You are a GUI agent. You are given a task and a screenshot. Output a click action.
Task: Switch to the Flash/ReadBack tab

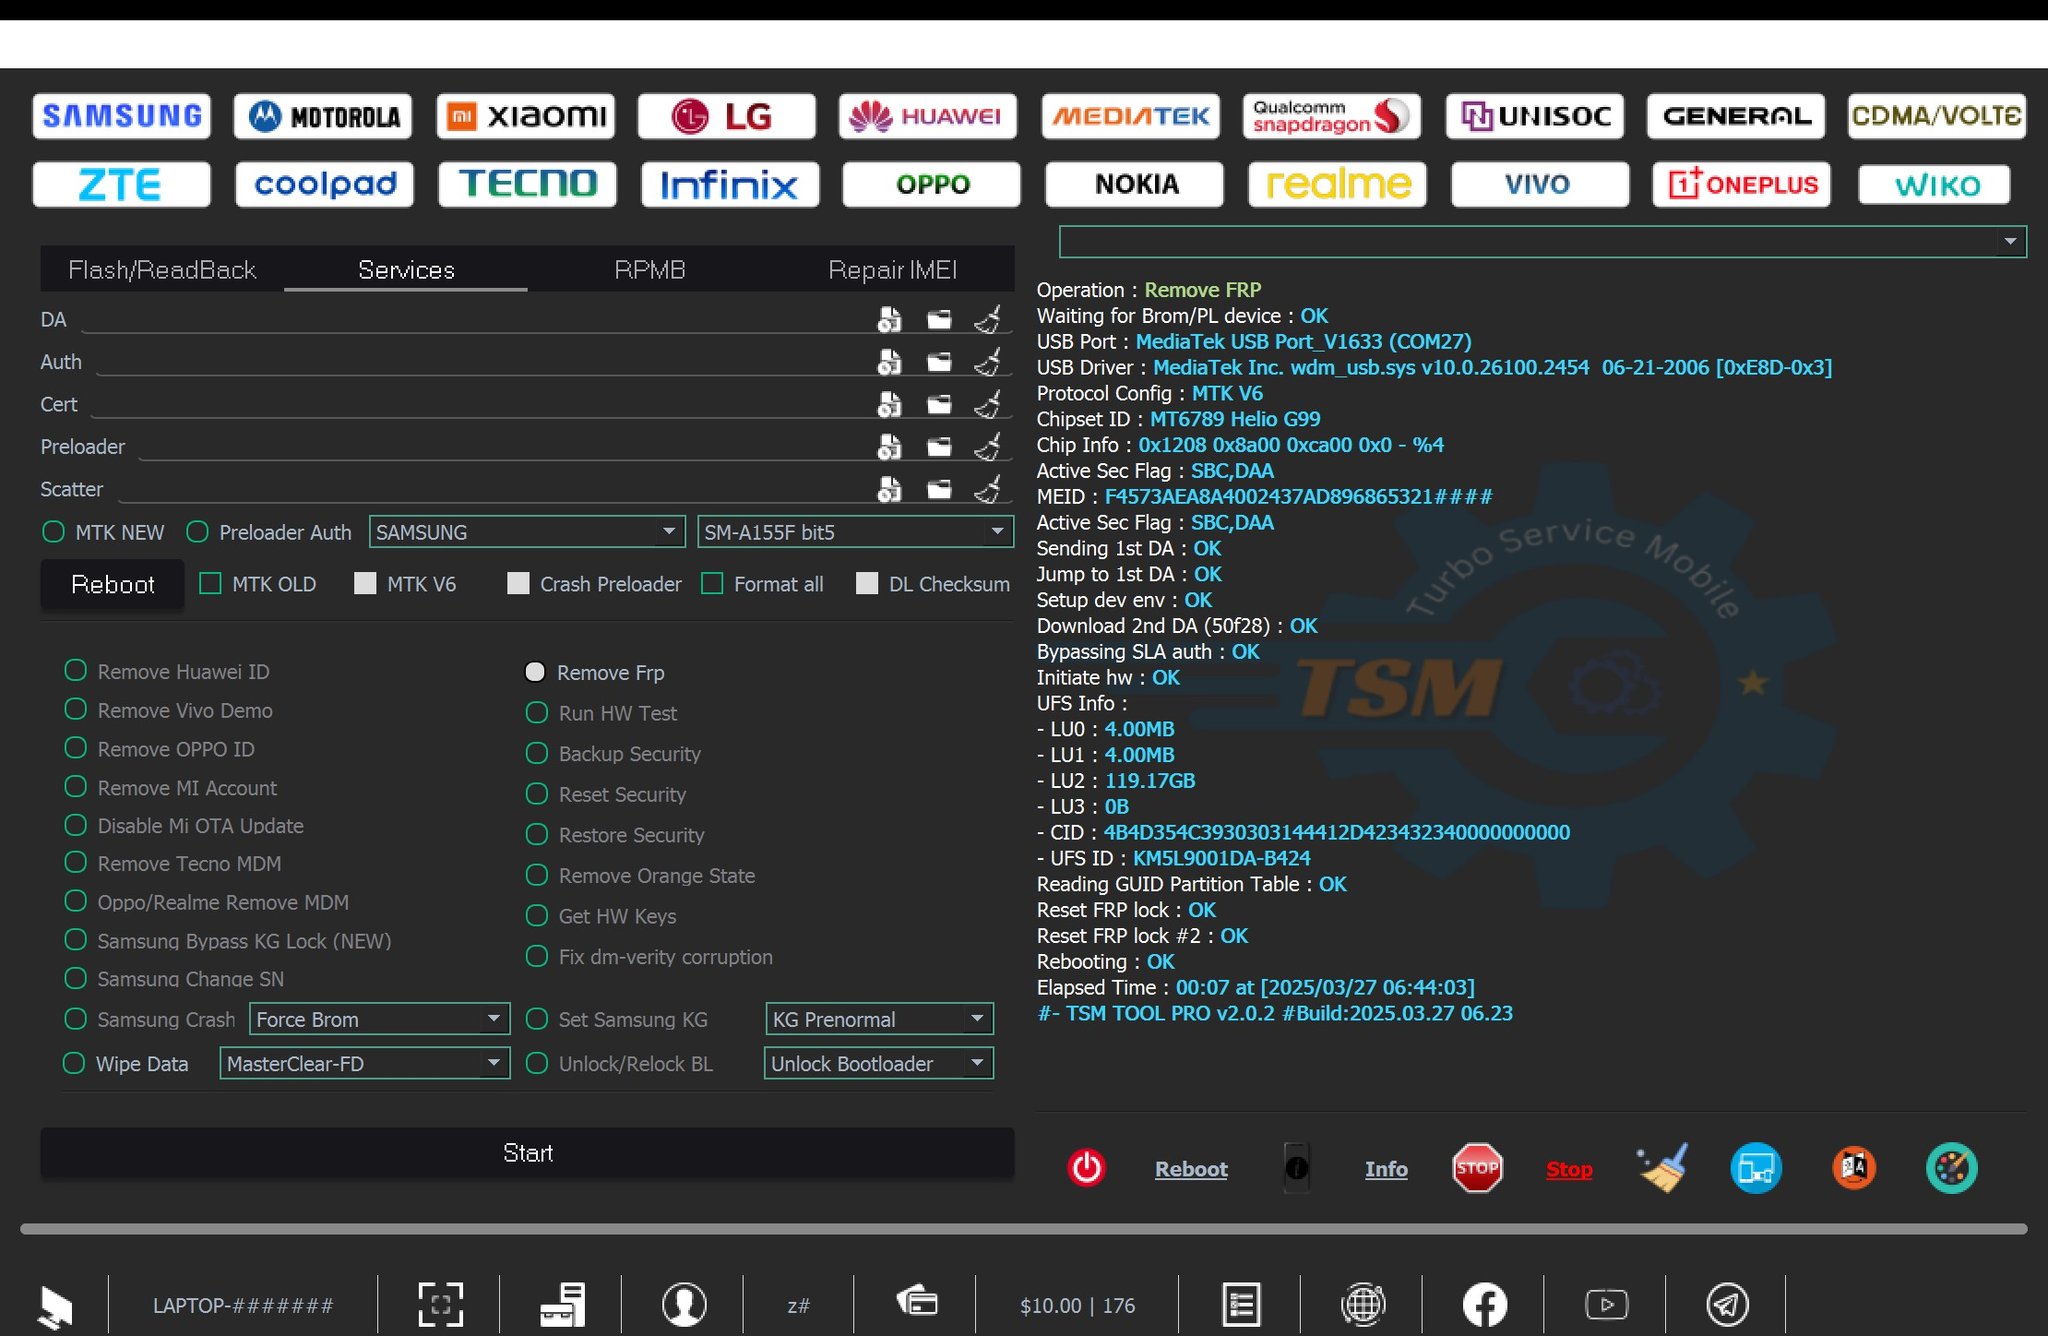[x=162, y=270]
